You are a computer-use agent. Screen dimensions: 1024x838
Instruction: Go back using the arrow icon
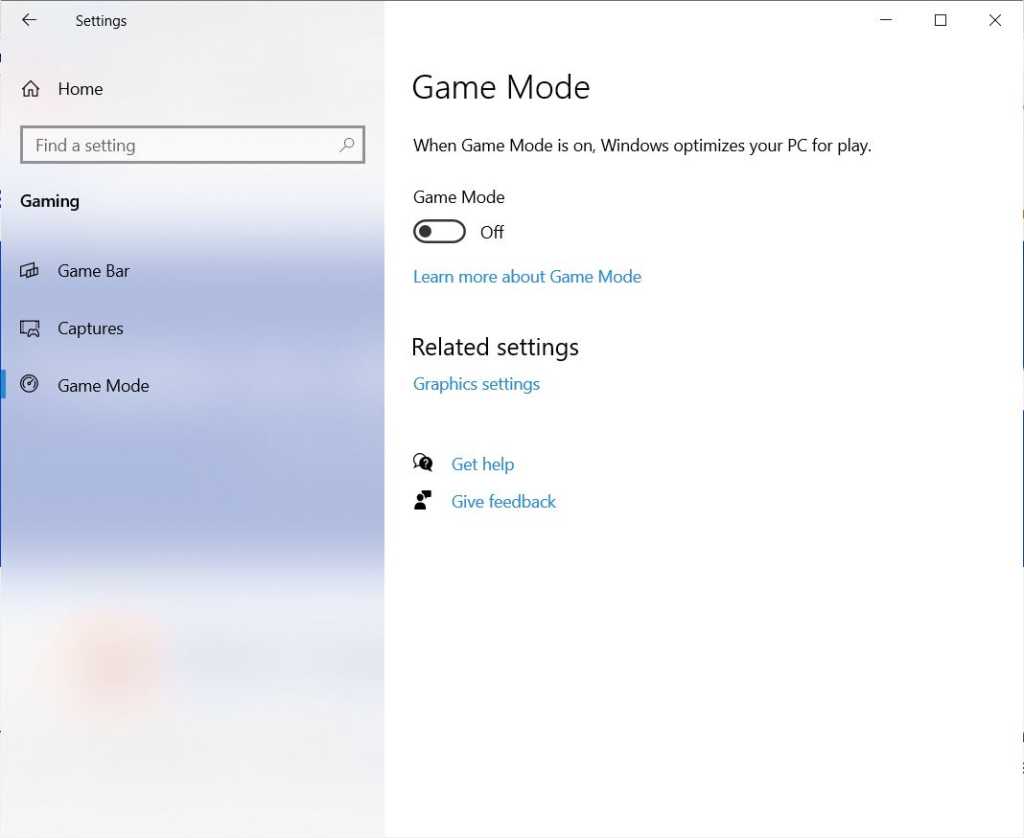coord(29,20)
